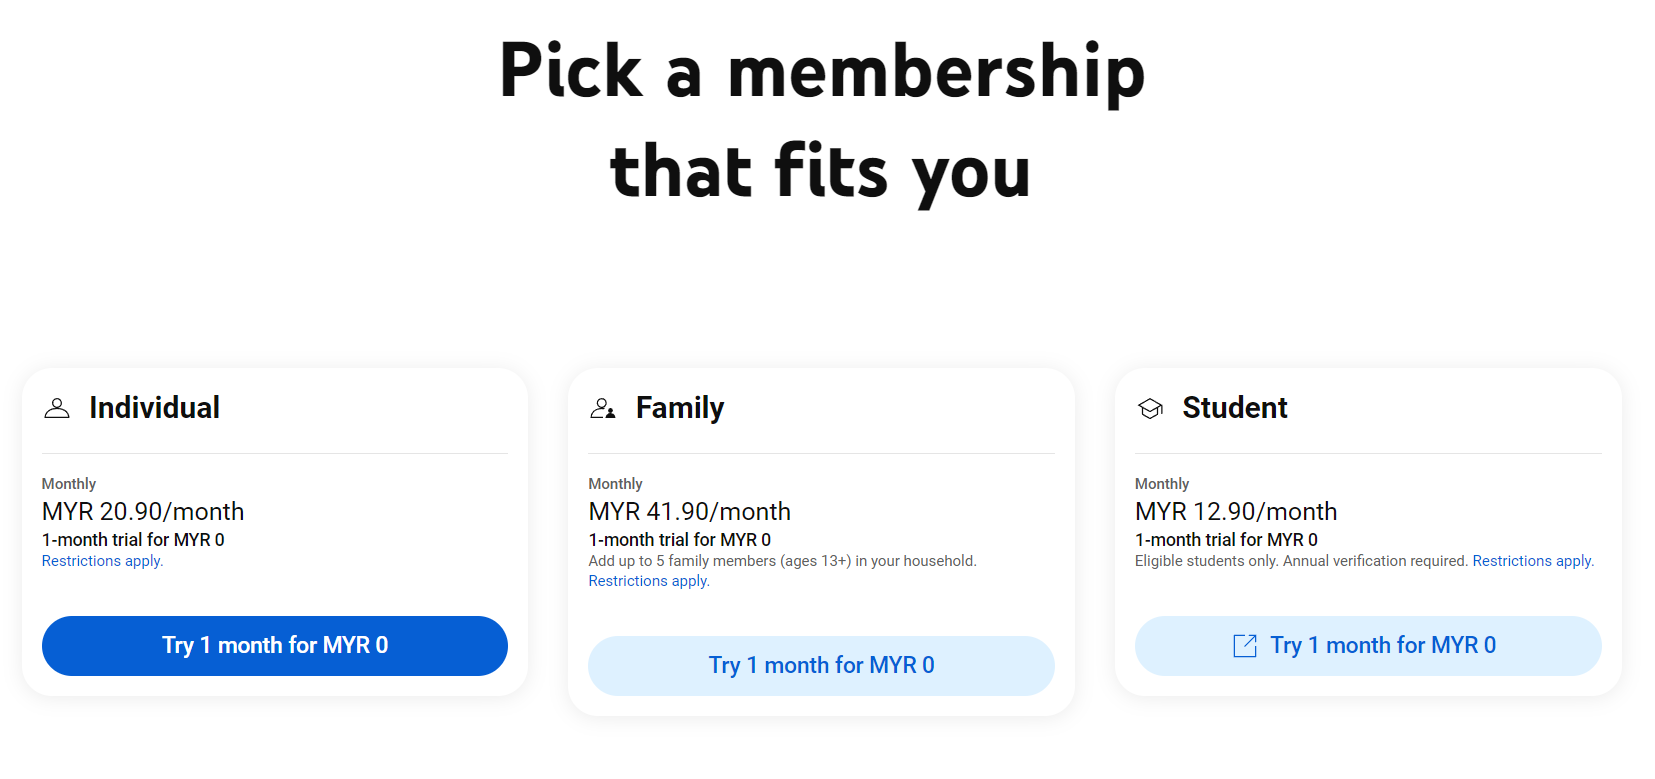Click the Monthly label in Individual card

tap(69, 484)
